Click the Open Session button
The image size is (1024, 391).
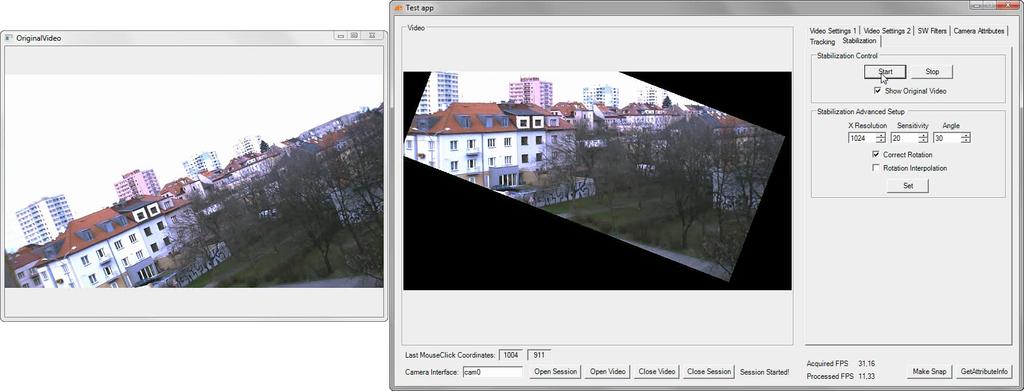[x=555, y=371]
